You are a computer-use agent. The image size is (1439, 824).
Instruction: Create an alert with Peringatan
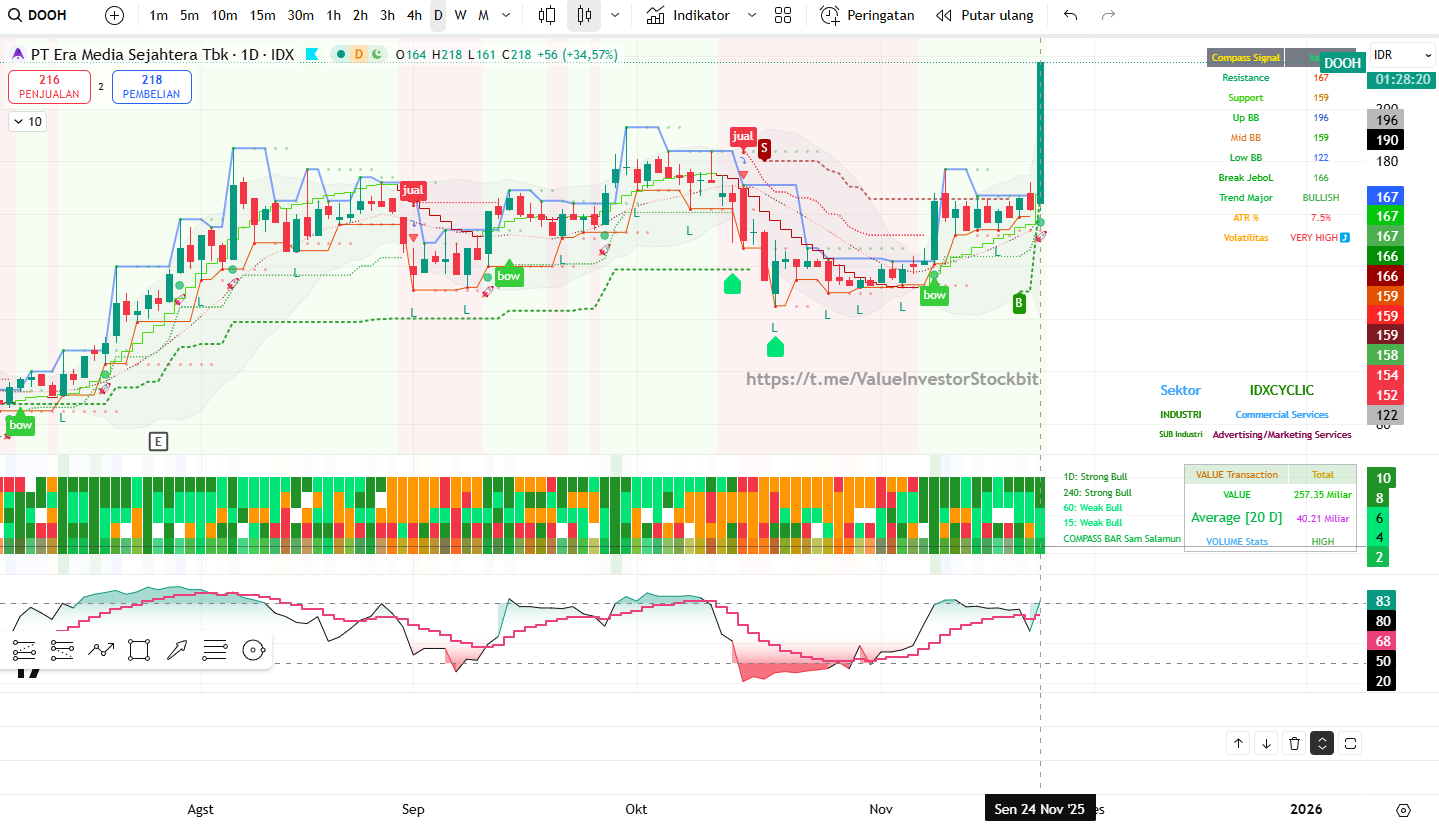click(868, 15)
